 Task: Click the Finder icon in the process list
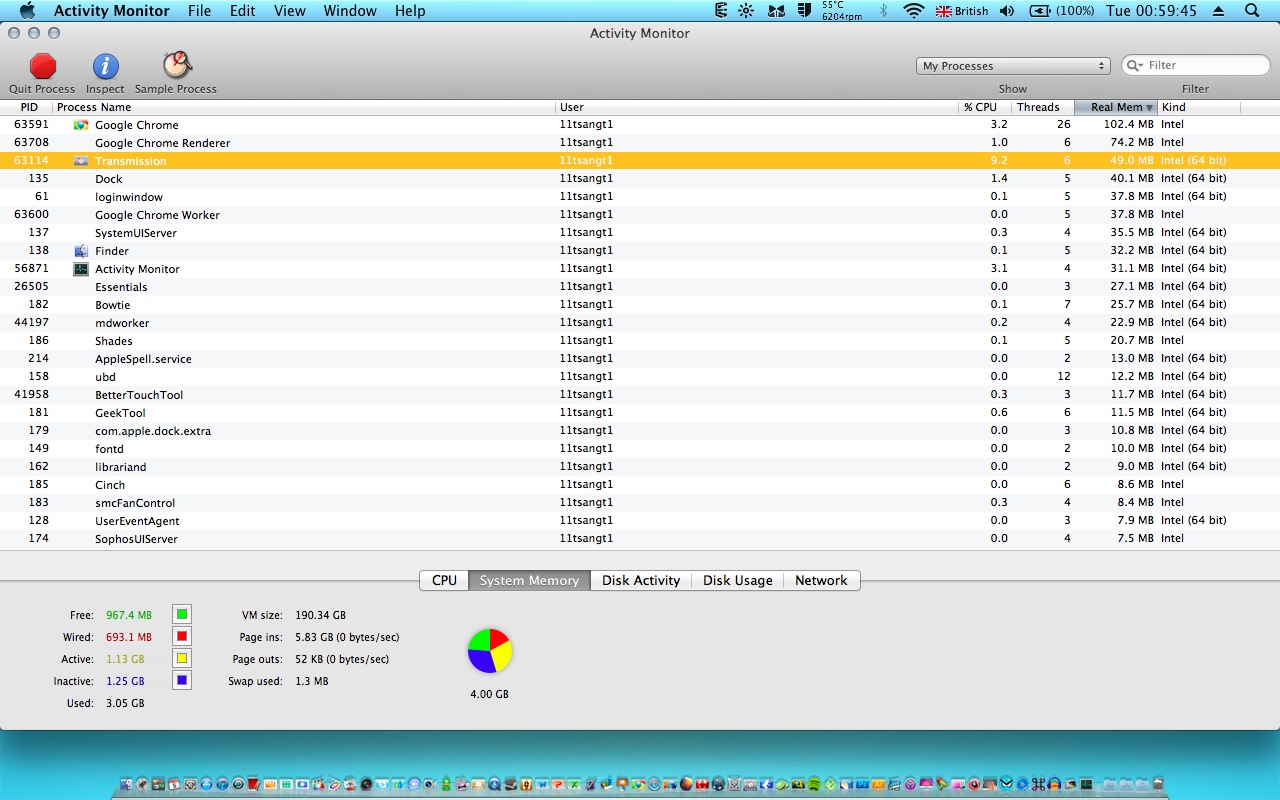81,251
